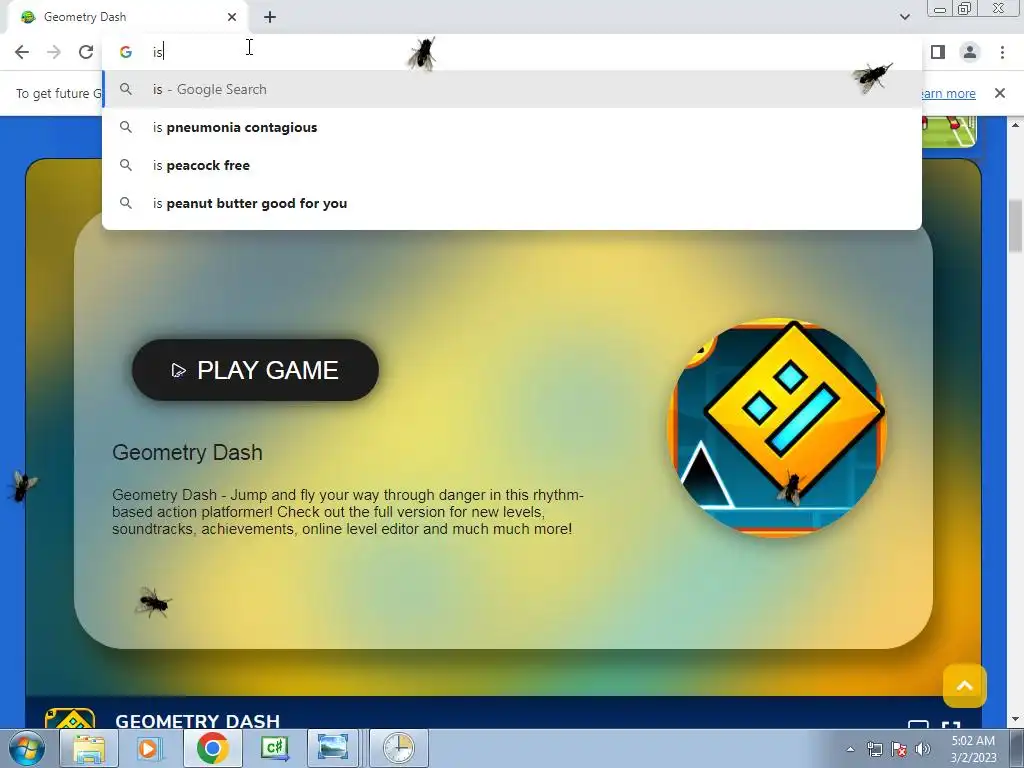Click the Chrome taskbar icon
The height and width of the screenshot is (768, 1024).
point(212,748)
